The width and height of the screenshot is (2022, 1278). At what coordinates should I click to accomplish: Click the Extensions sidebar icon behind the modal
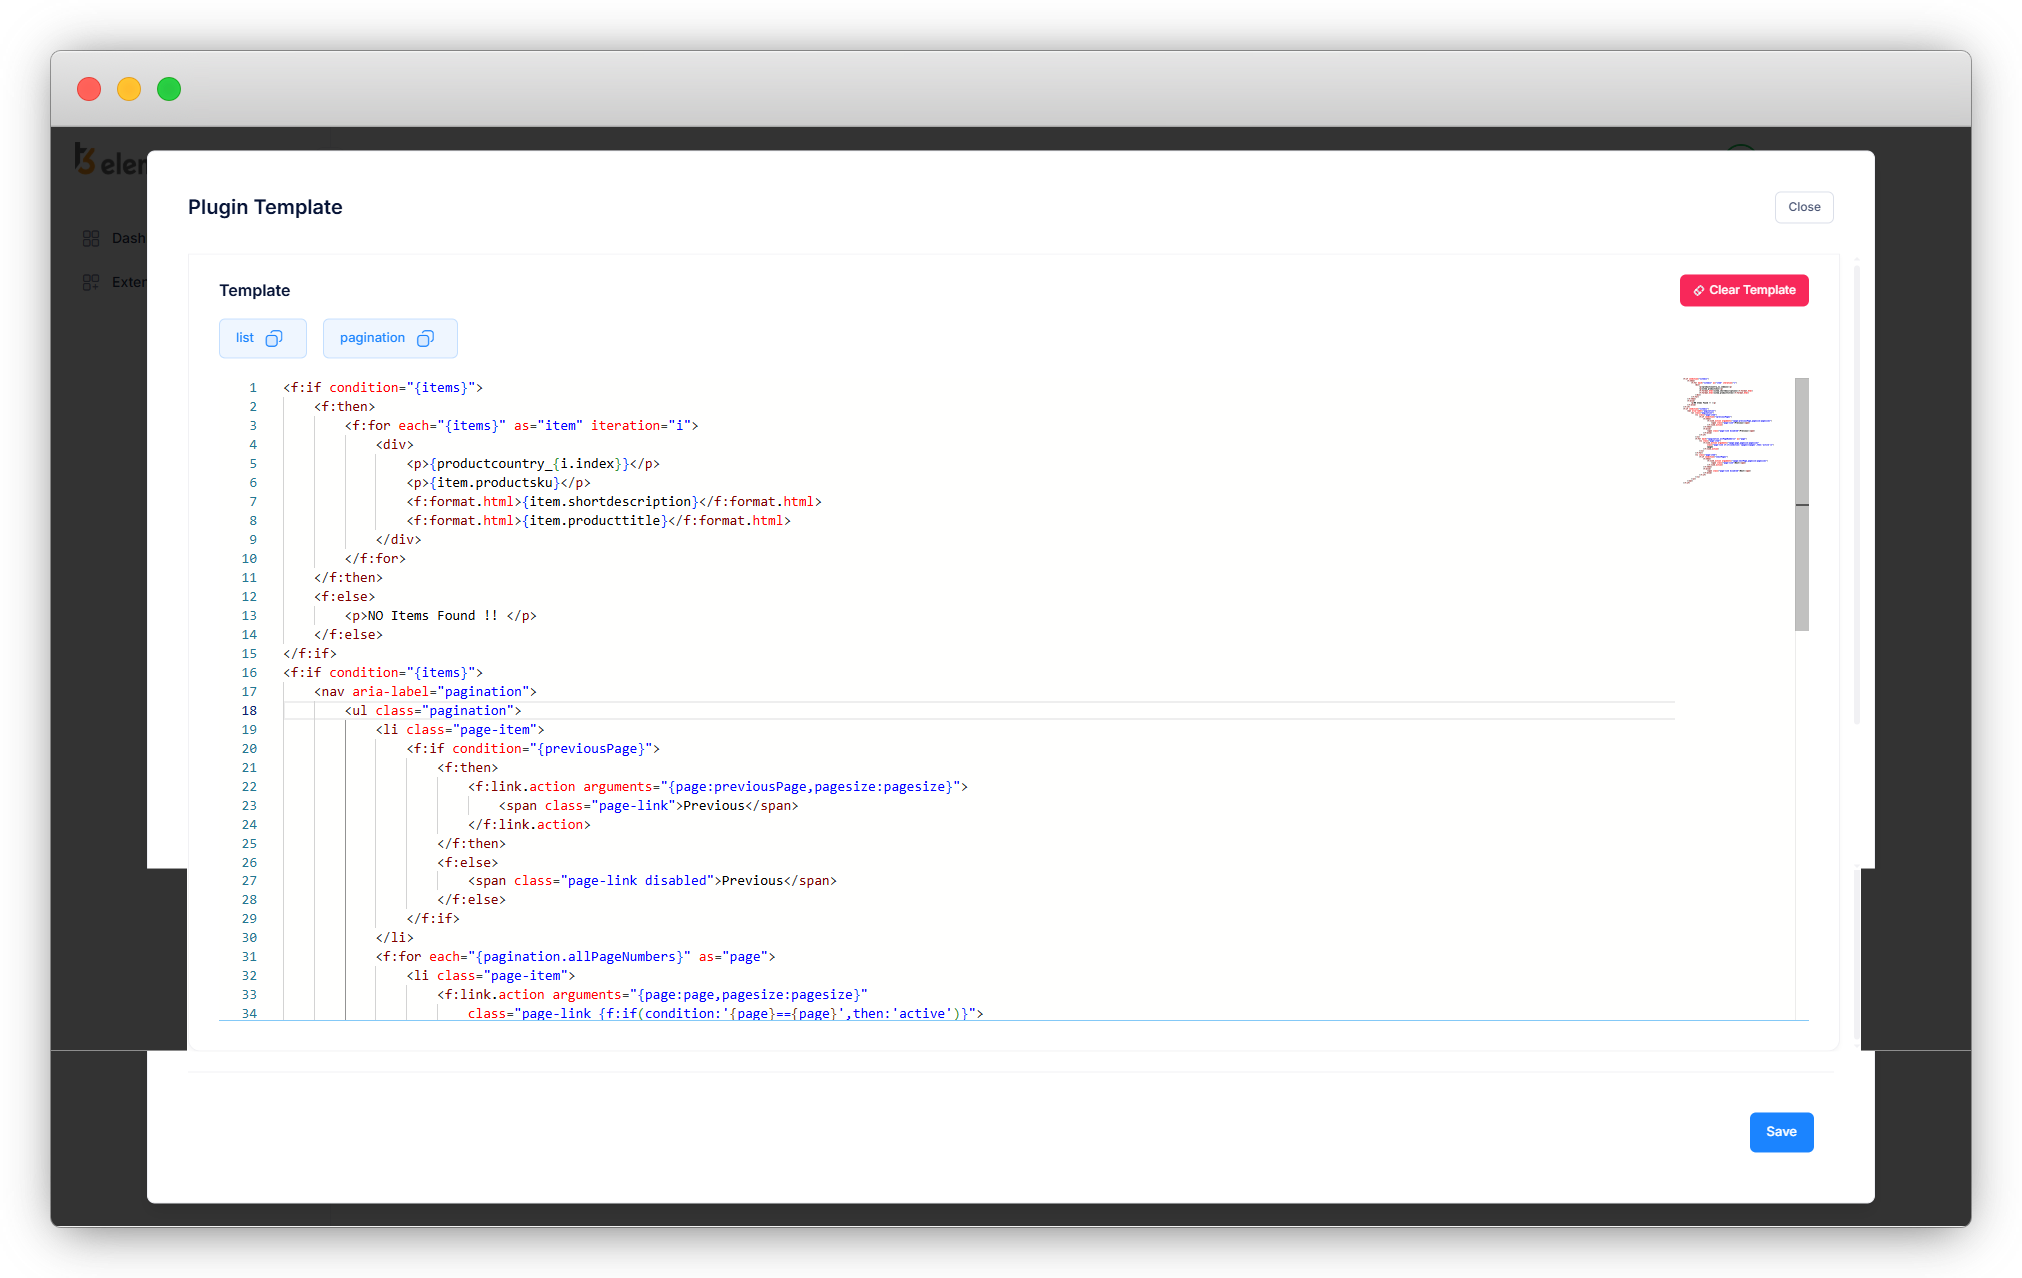(91, 282)
